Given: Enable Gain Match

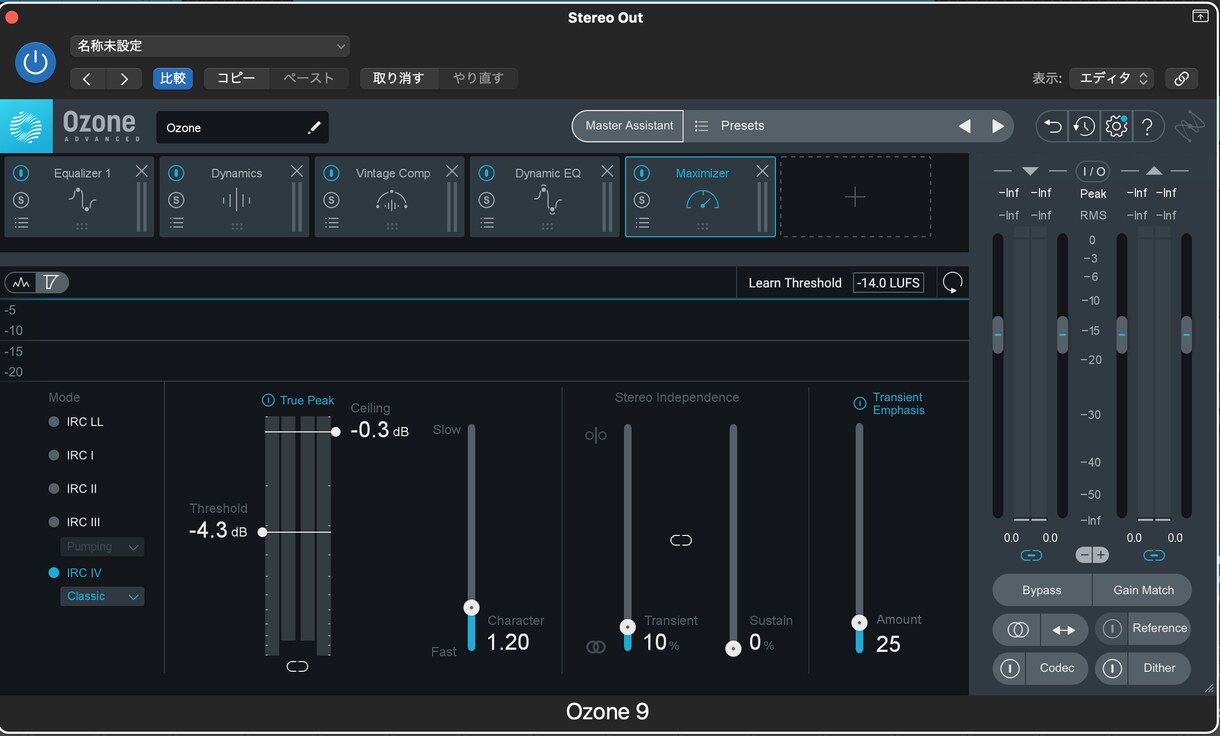Looking at the screenshot, I should (x=1143, y=590).
